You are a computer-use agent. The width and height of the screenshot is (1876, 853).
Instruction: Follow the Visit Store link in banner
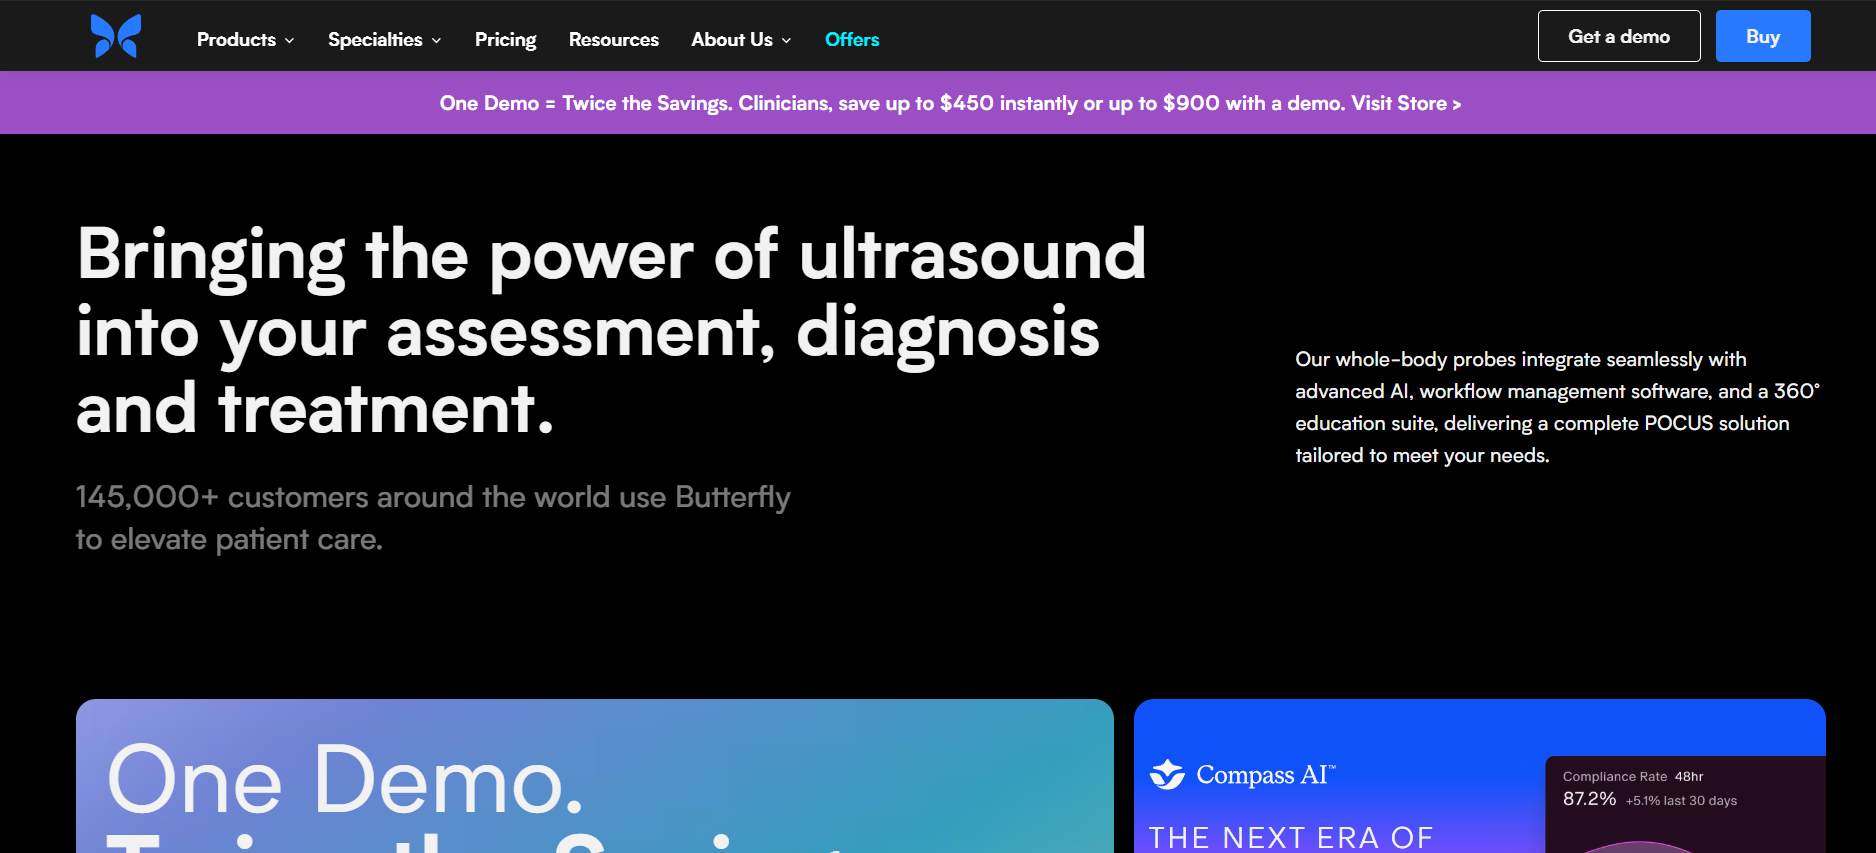pyautogui.click(x=1406, y=103)
